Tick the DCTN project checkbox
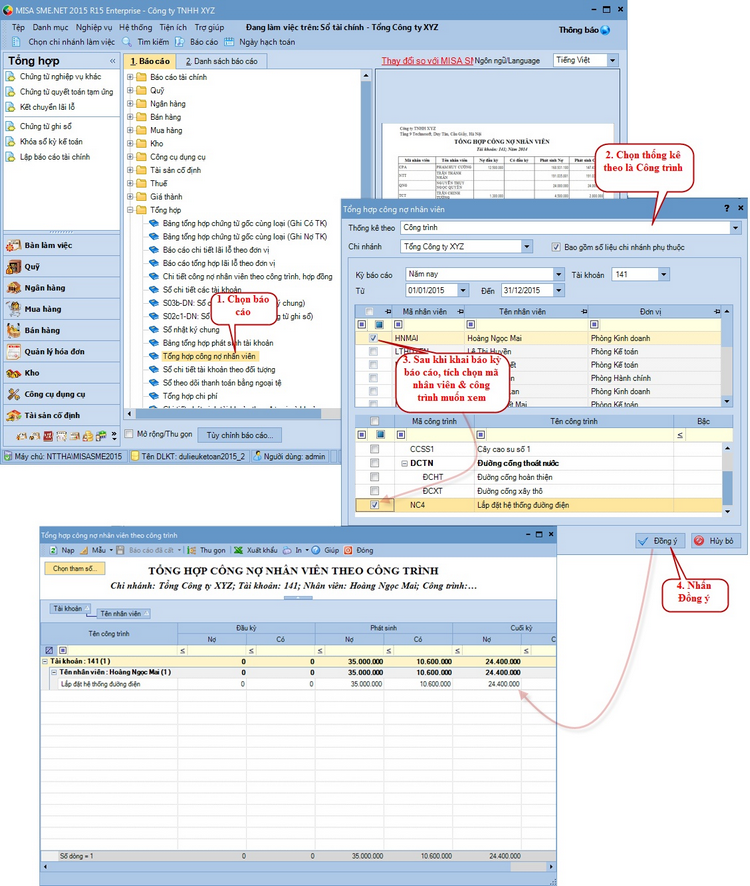 (374, 463)
